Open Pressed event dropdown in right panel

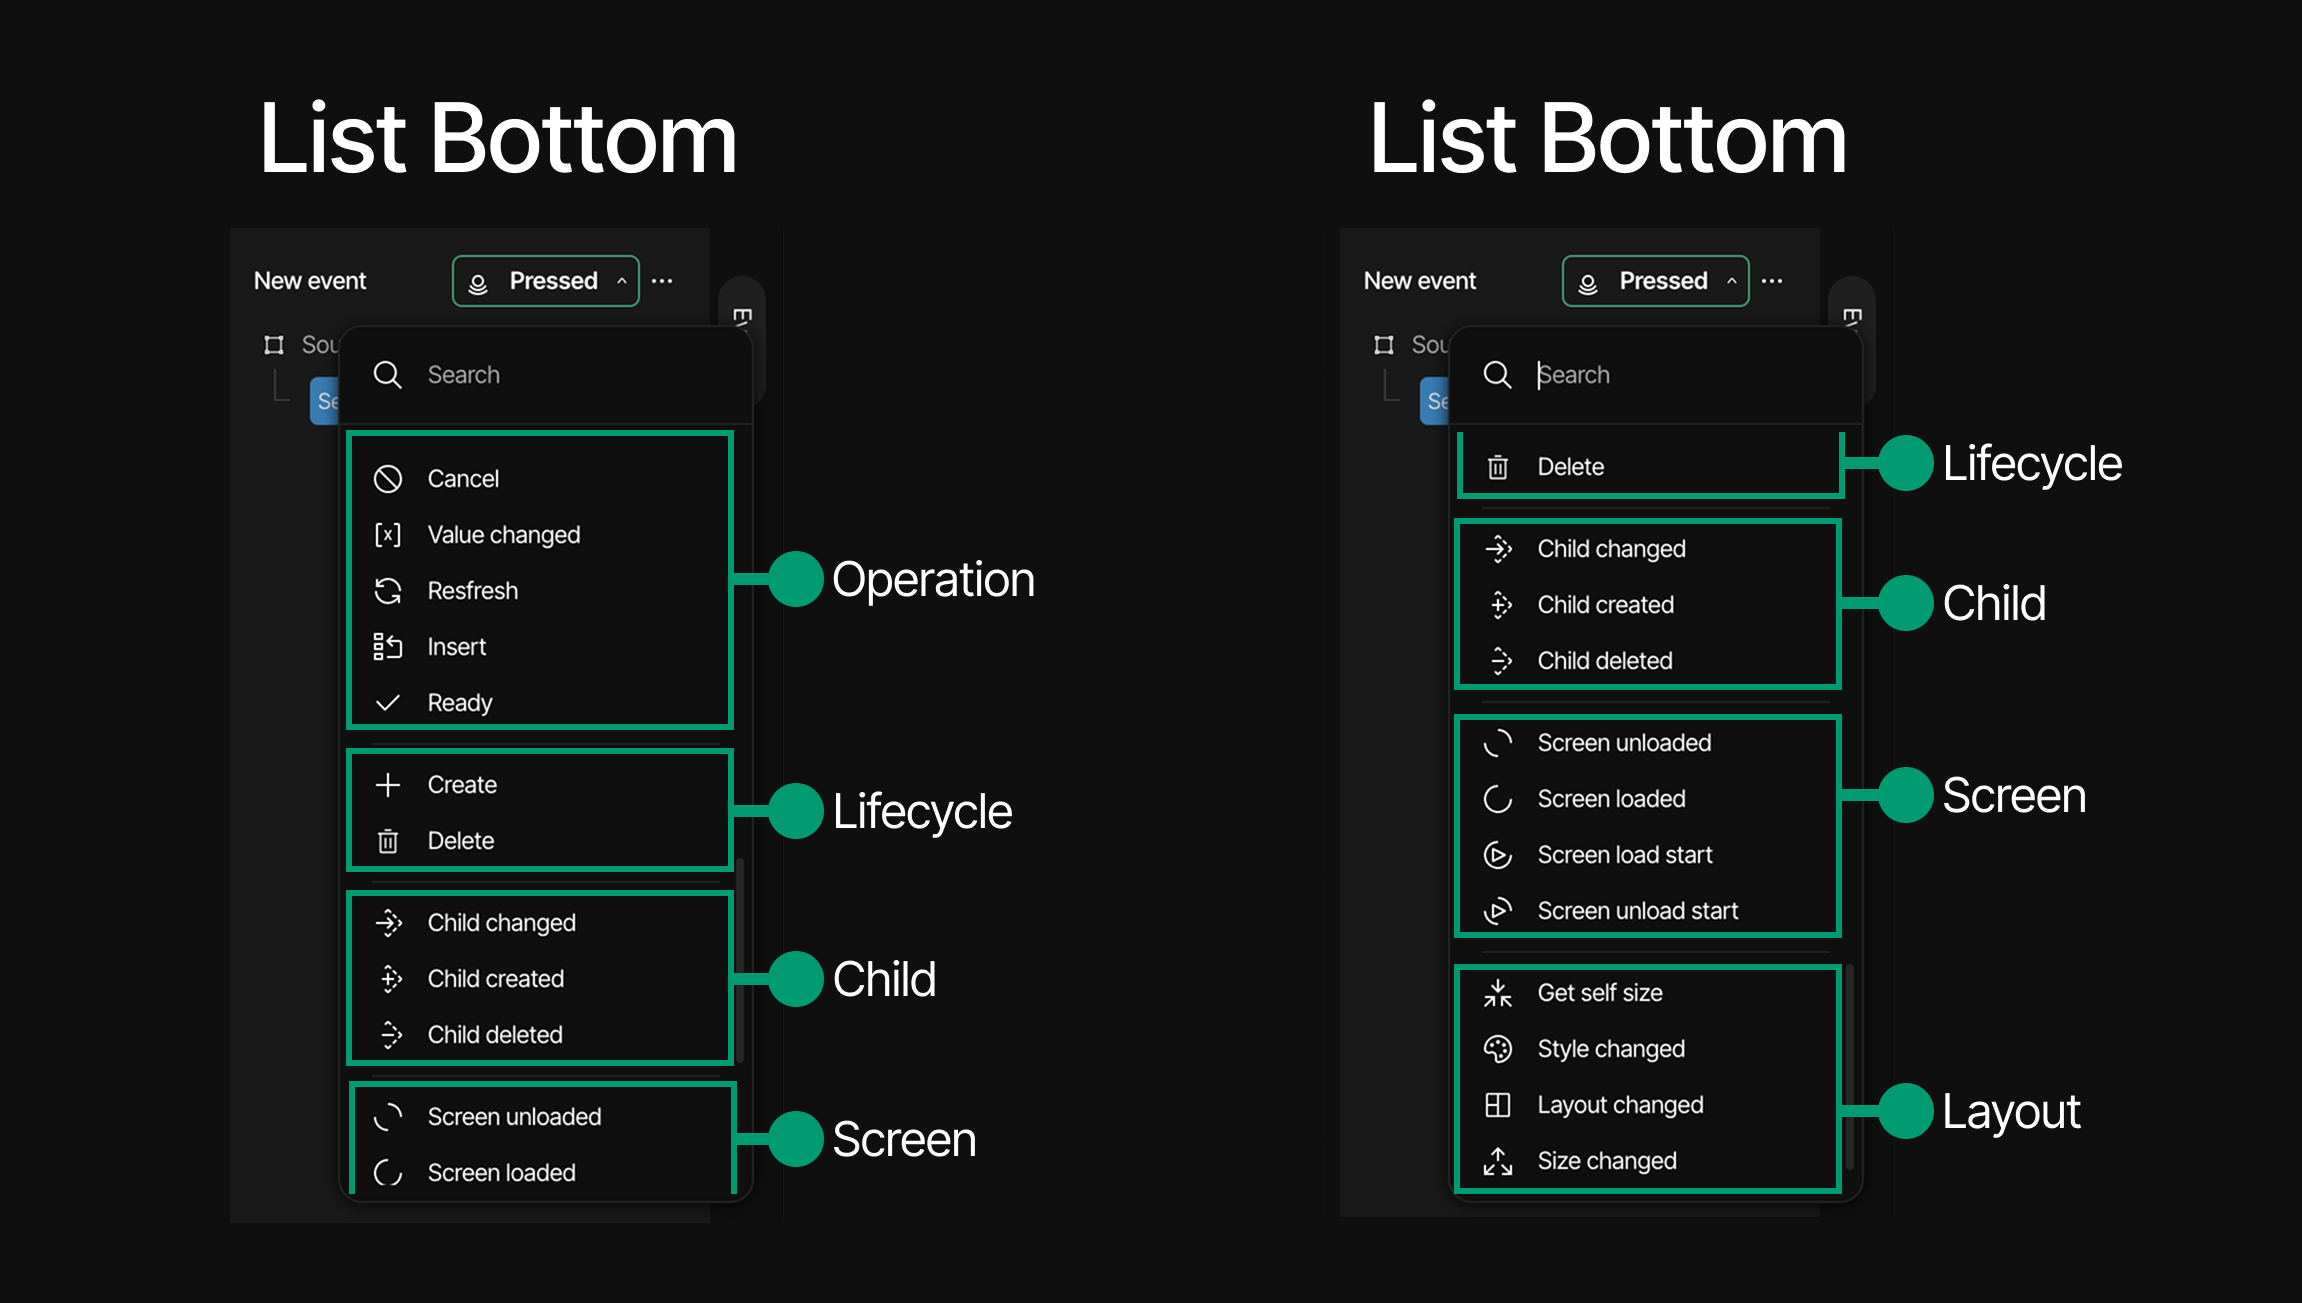1656,281
